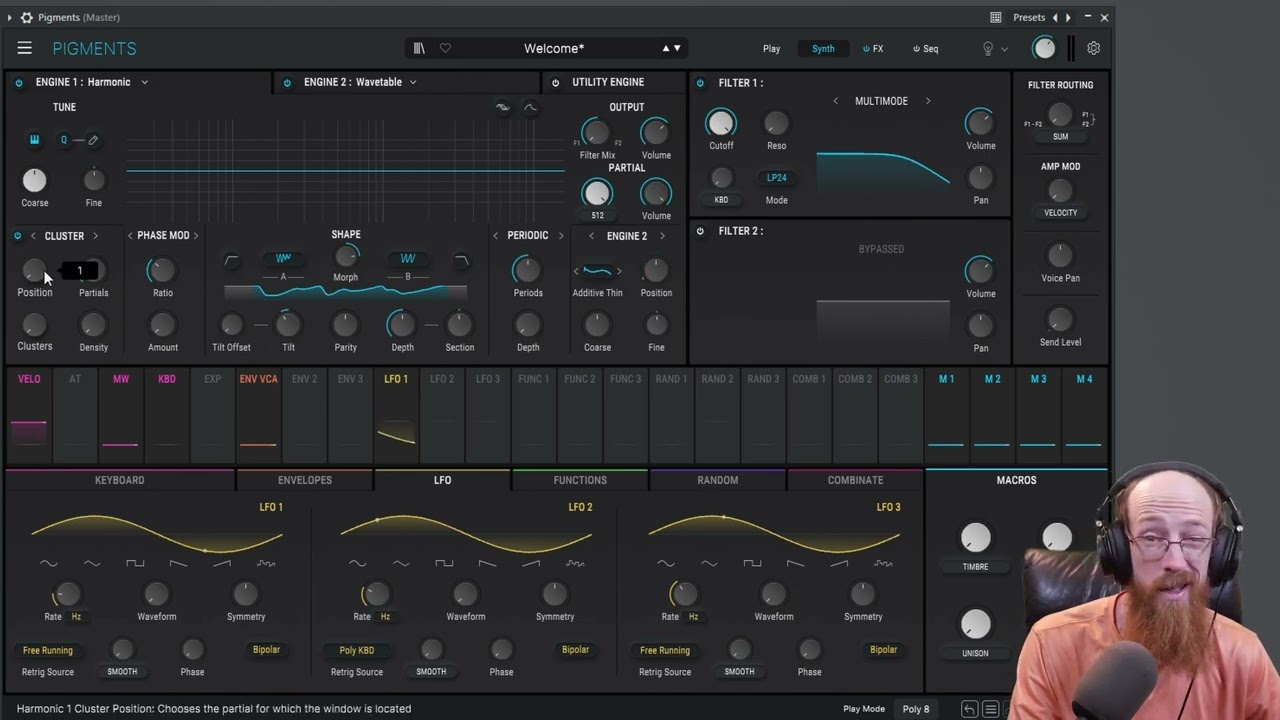The width and height of the screenshot is (1280, 720).
Task: Choose the square waveform icon for LFO 1
Action: point(135,564)
